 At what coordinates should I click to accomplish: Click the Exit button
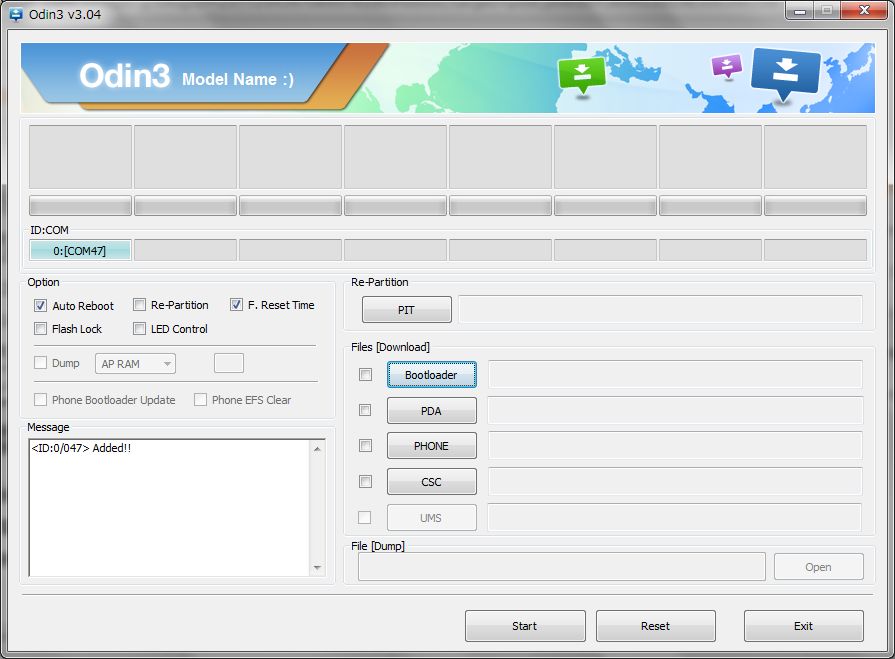pos(804,626)
